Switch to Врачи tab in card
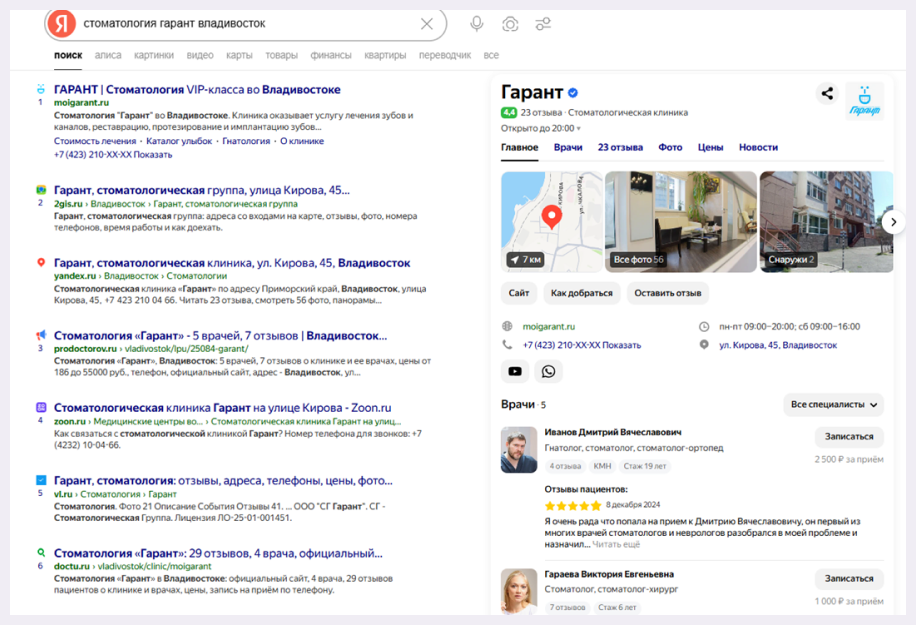916x625 pixels. tap(568, 147)
